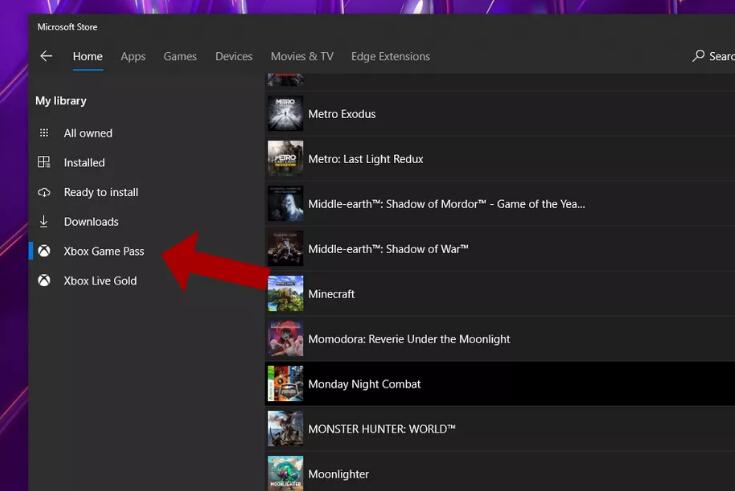735x491 pixels.
Task: Select Installed in My library
Action: click(x=84, y=163)
